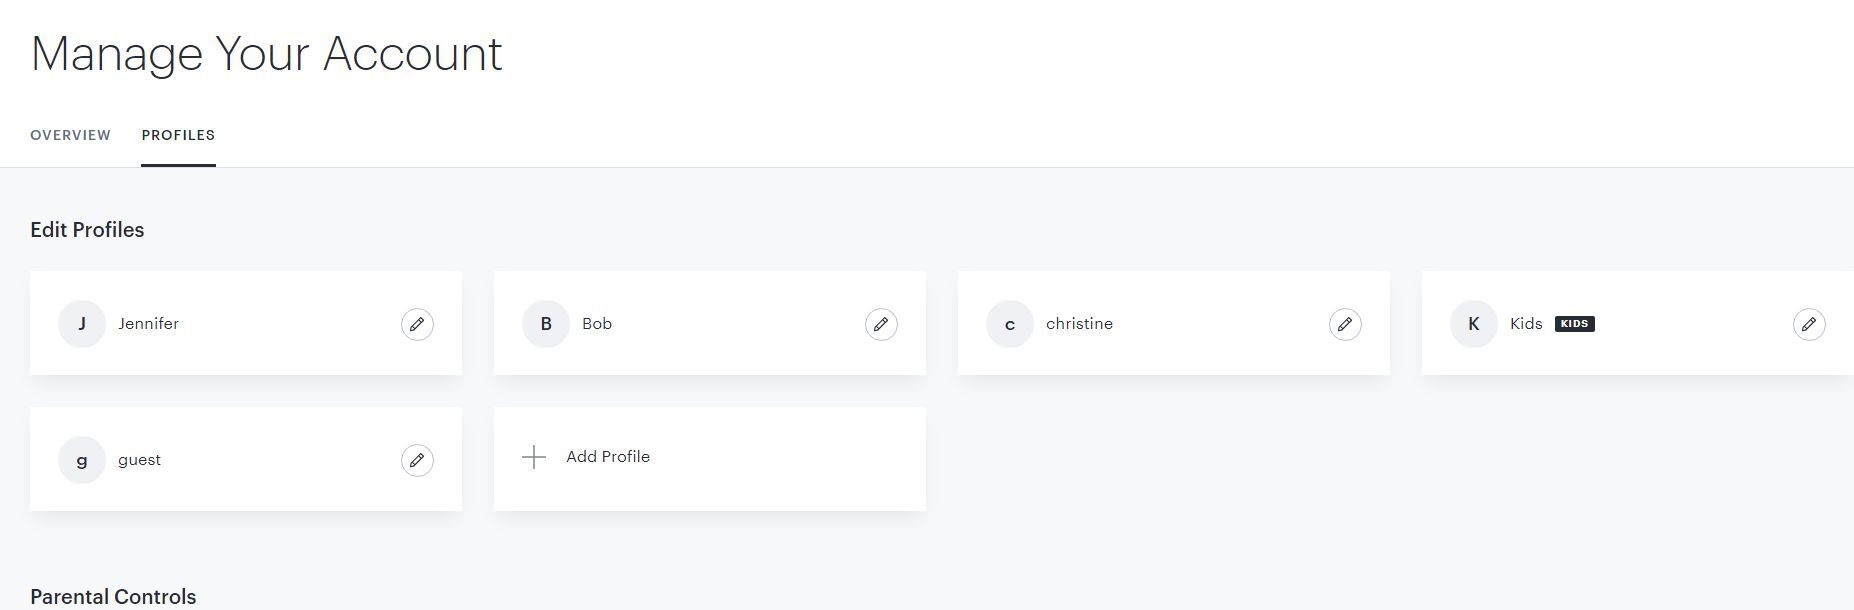Click the pencil edit icon for Jennifer

pyautogui.click(x=417, y=324)
